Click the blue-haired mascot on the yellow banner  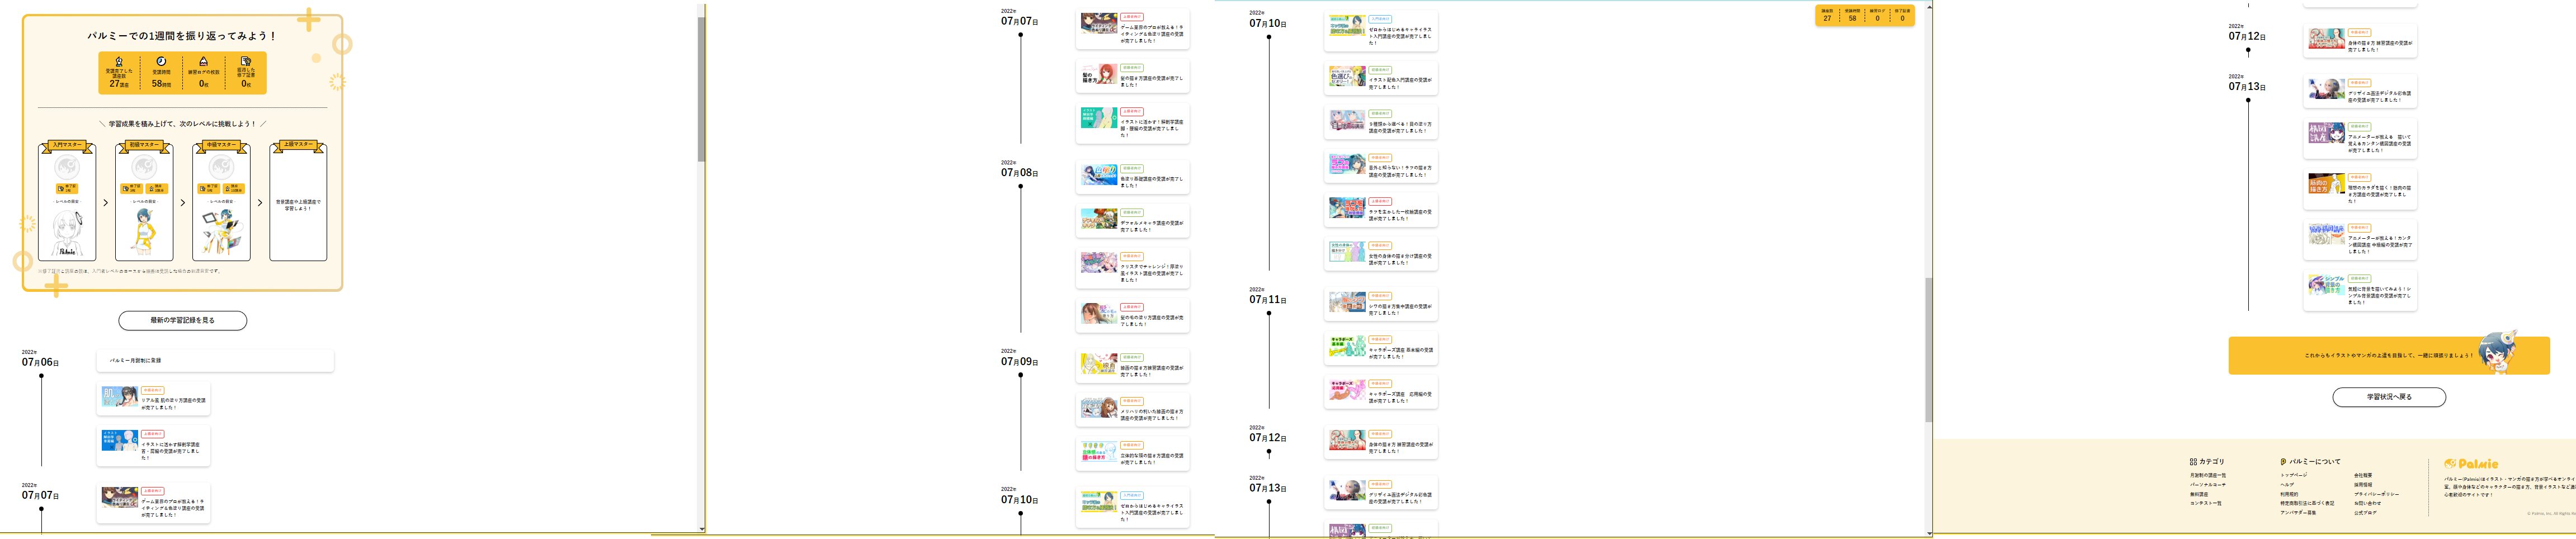[x=2497, y=353]
